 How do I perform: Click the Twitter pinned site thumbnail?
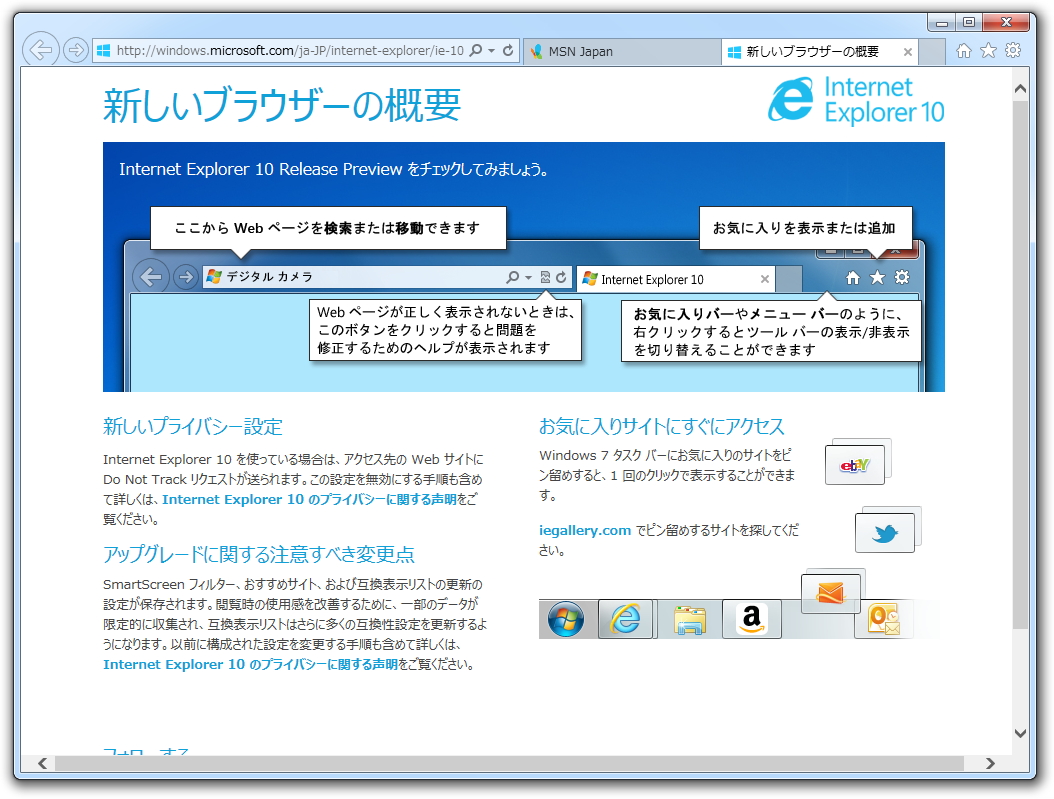887,531
